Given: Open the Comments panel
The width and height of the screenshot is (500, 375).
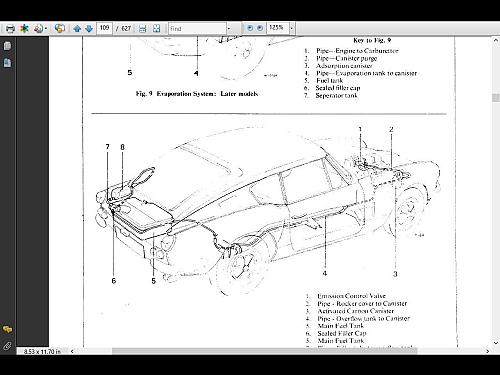Looking at the screenshot, I should pos(7,329).
